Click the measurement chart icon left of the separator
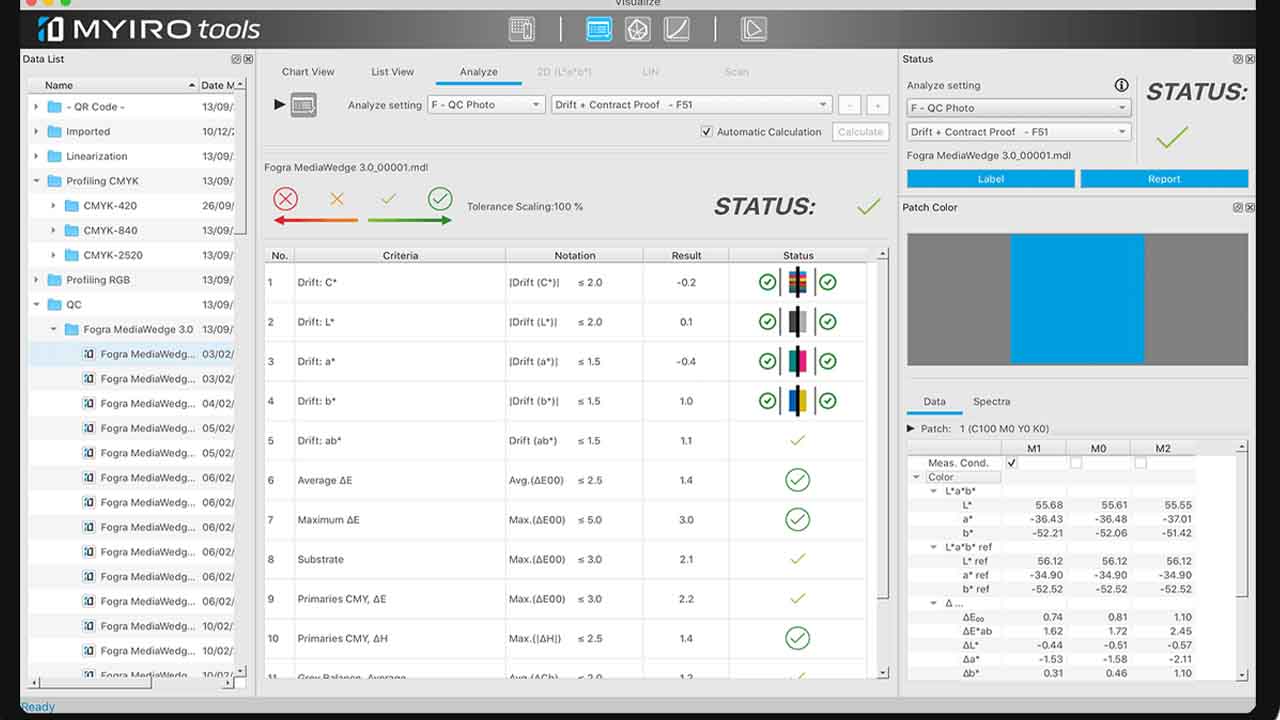The image size is (1280, 720). [x=521, y=28]
